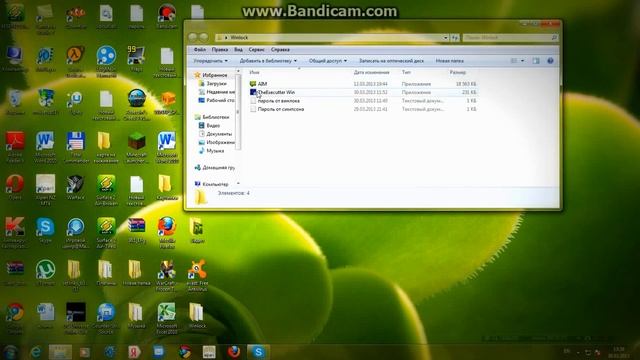The width and height of the screenshot is (640, 360).
Task: Expand the Добавить в библиотеку dropdown
Action: click(268, 61)
